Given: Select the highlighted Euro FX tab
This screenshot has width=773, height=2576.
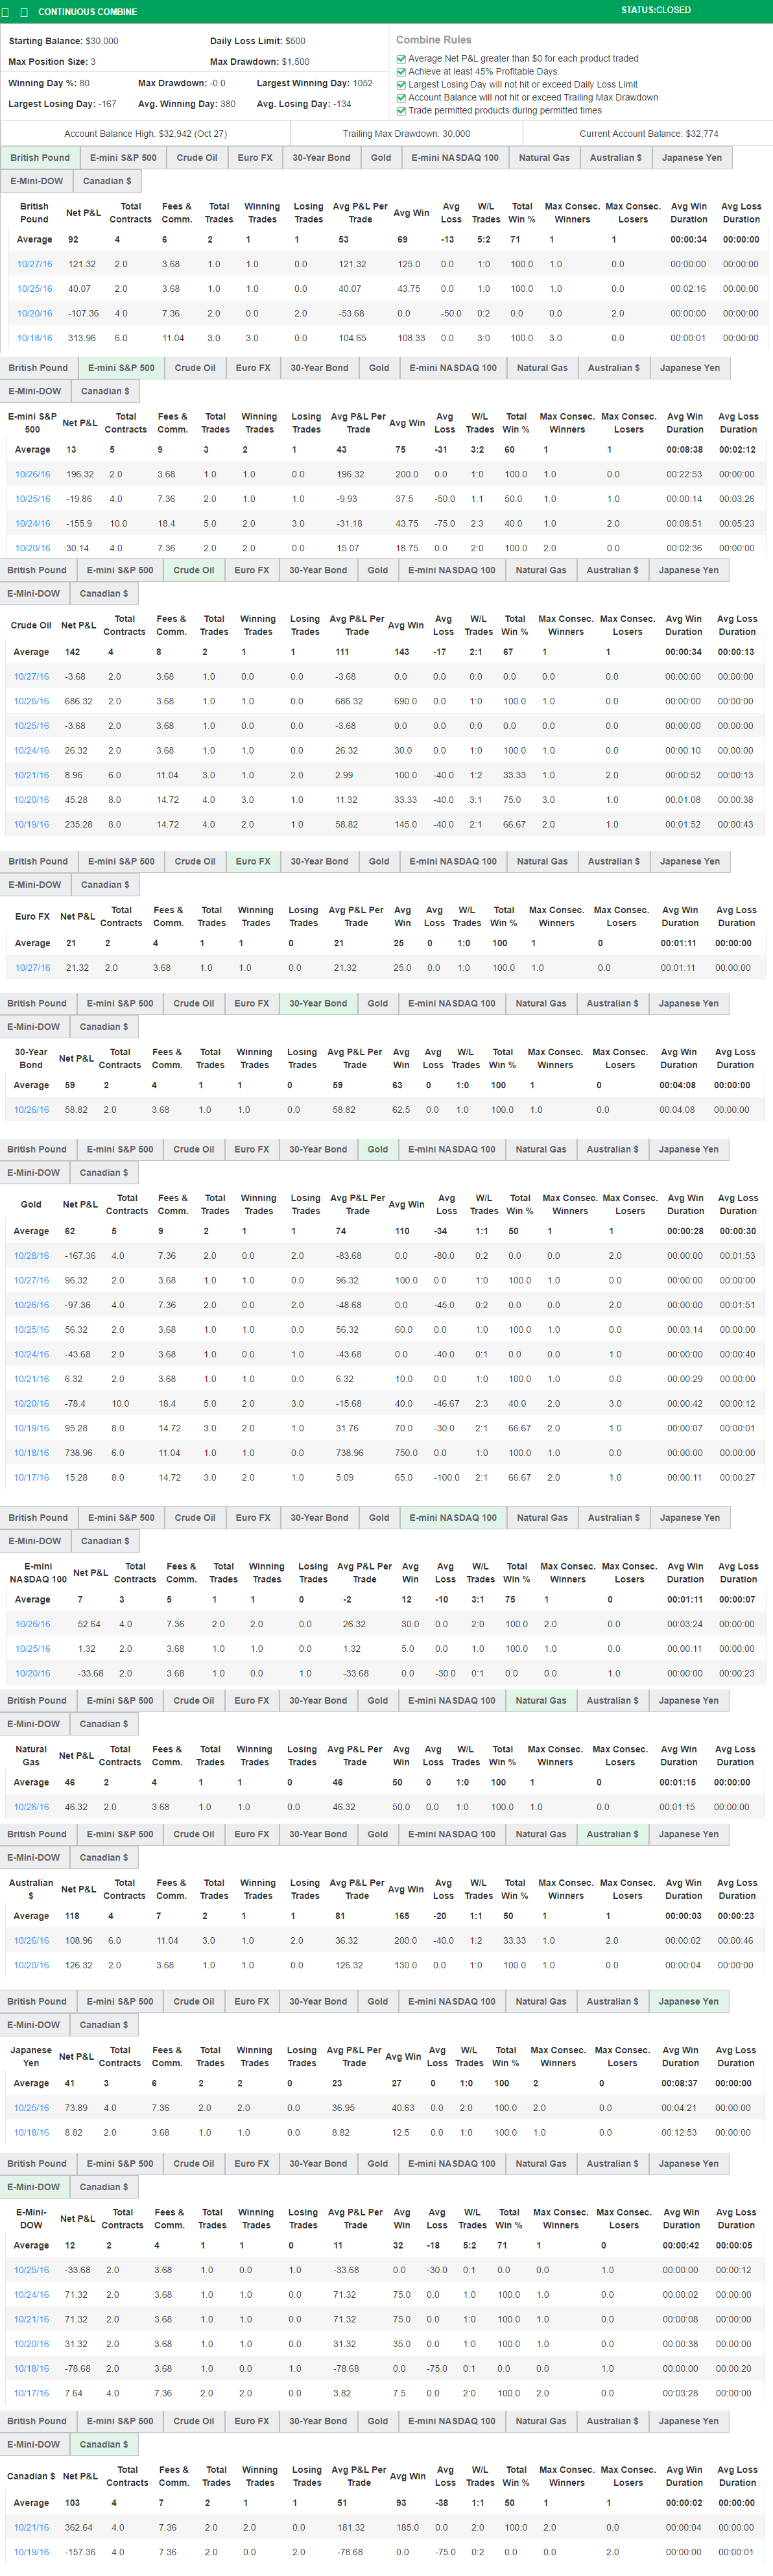Looking at the screenshot, I should [253, 861].
